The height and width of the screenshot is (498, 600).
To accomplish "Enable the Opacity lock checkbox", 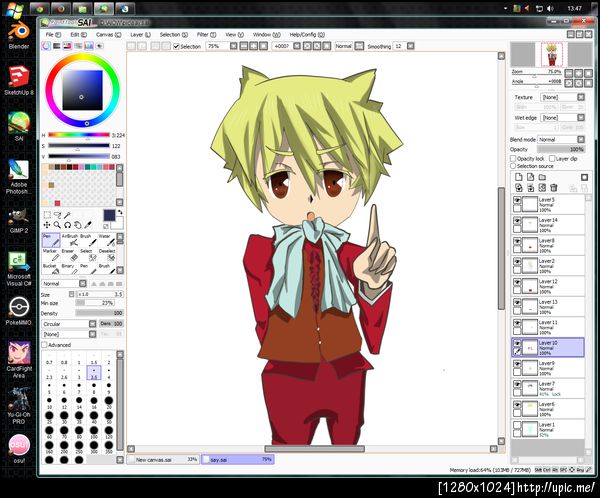I will 513,158.
